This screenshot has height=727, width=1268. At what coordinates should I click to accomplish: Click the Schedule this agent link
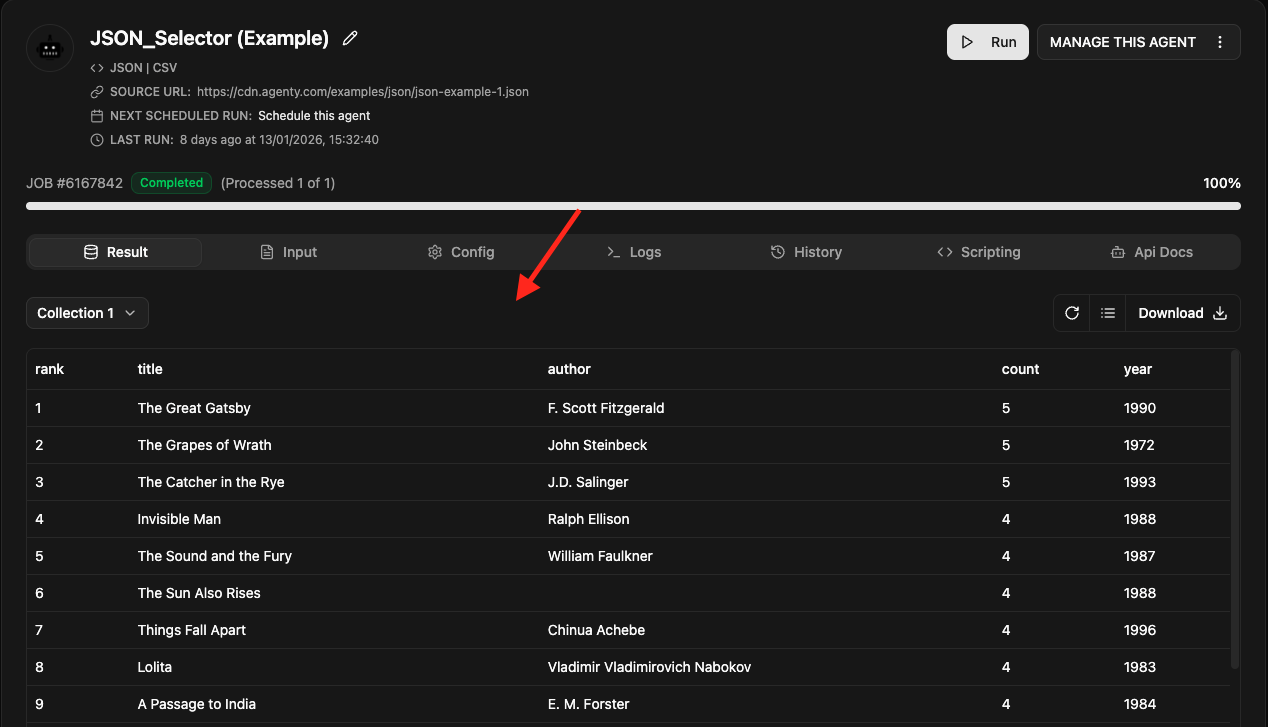tap(314, 116)
